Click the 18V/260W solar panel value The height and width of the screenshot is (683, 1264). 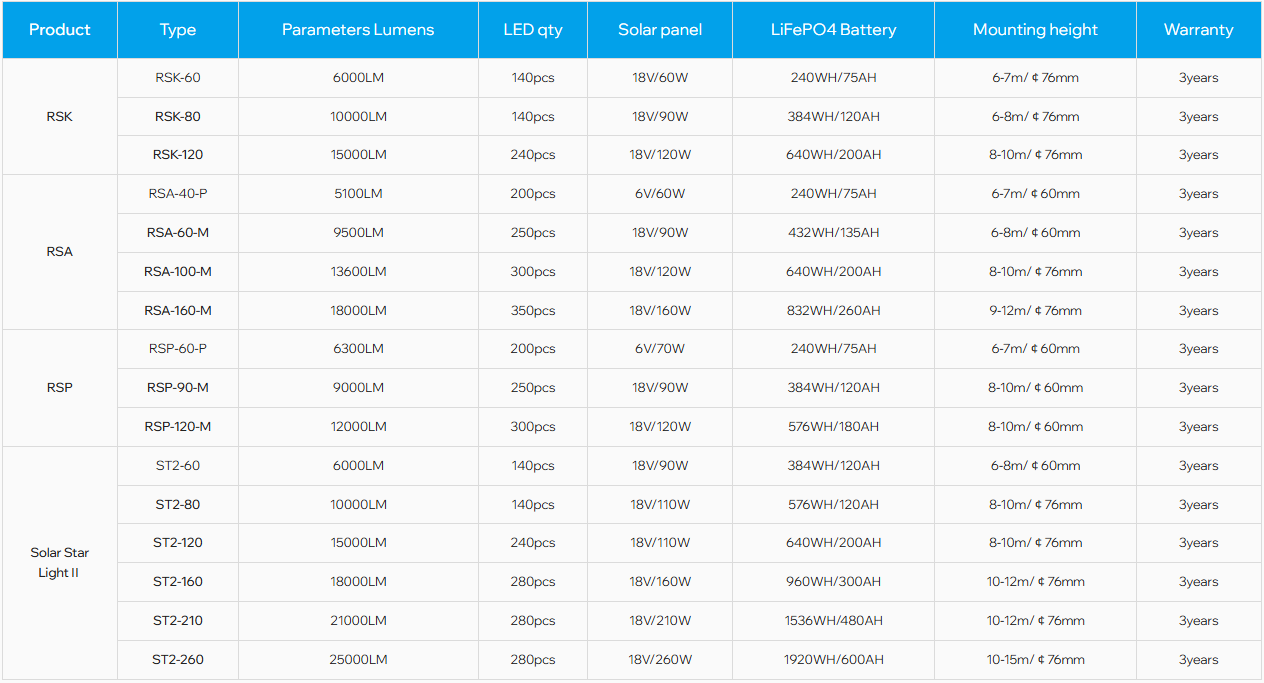click(660, 660)
